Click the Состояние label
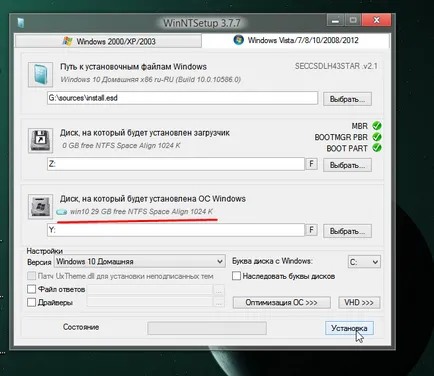 [81, 327]
